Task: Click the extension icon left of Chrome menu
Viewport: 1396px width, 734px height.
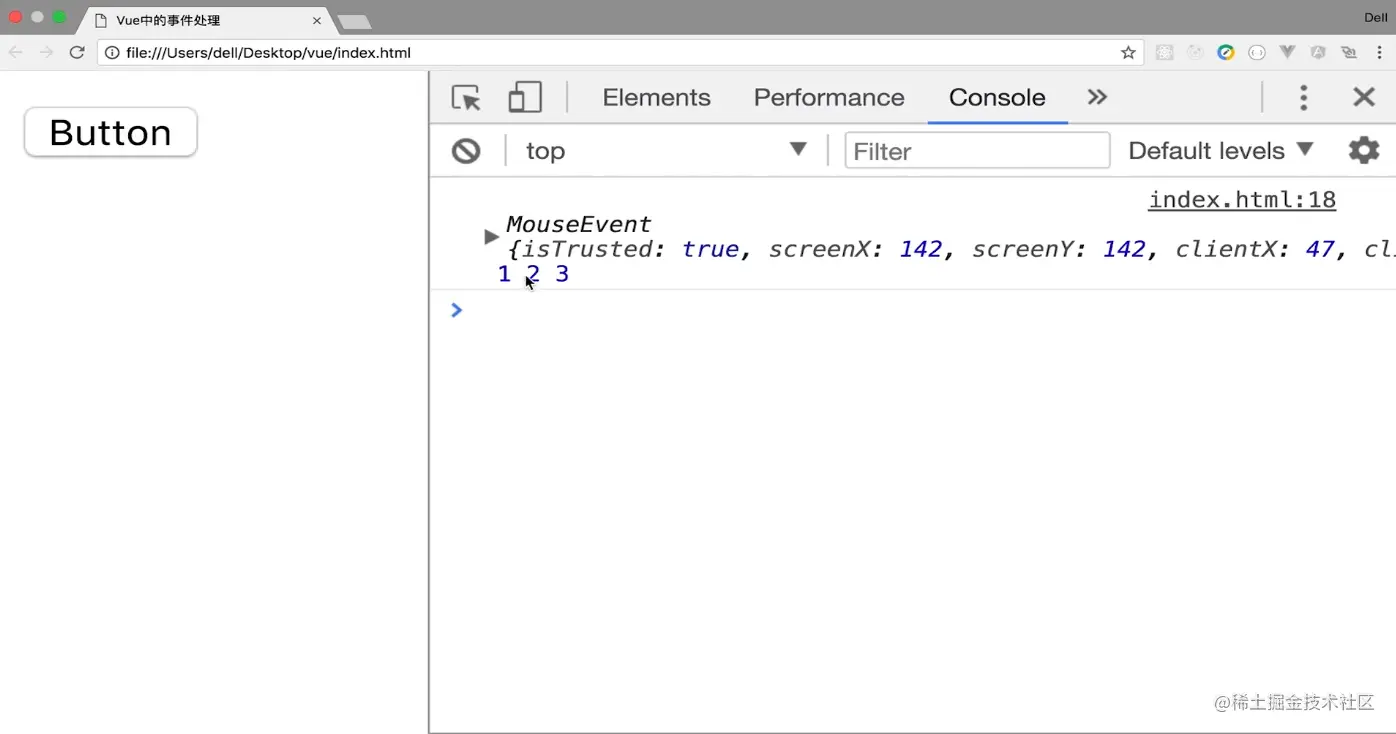Action: (1350, 53)
